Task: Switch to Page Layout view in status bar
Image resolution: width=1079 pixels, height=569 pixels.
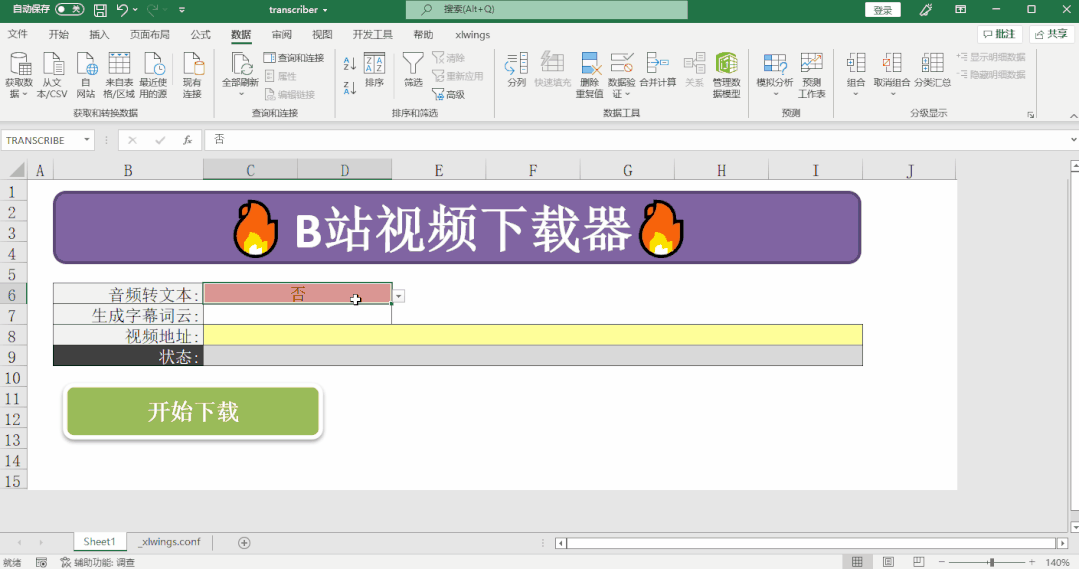Action: [888, 561]
